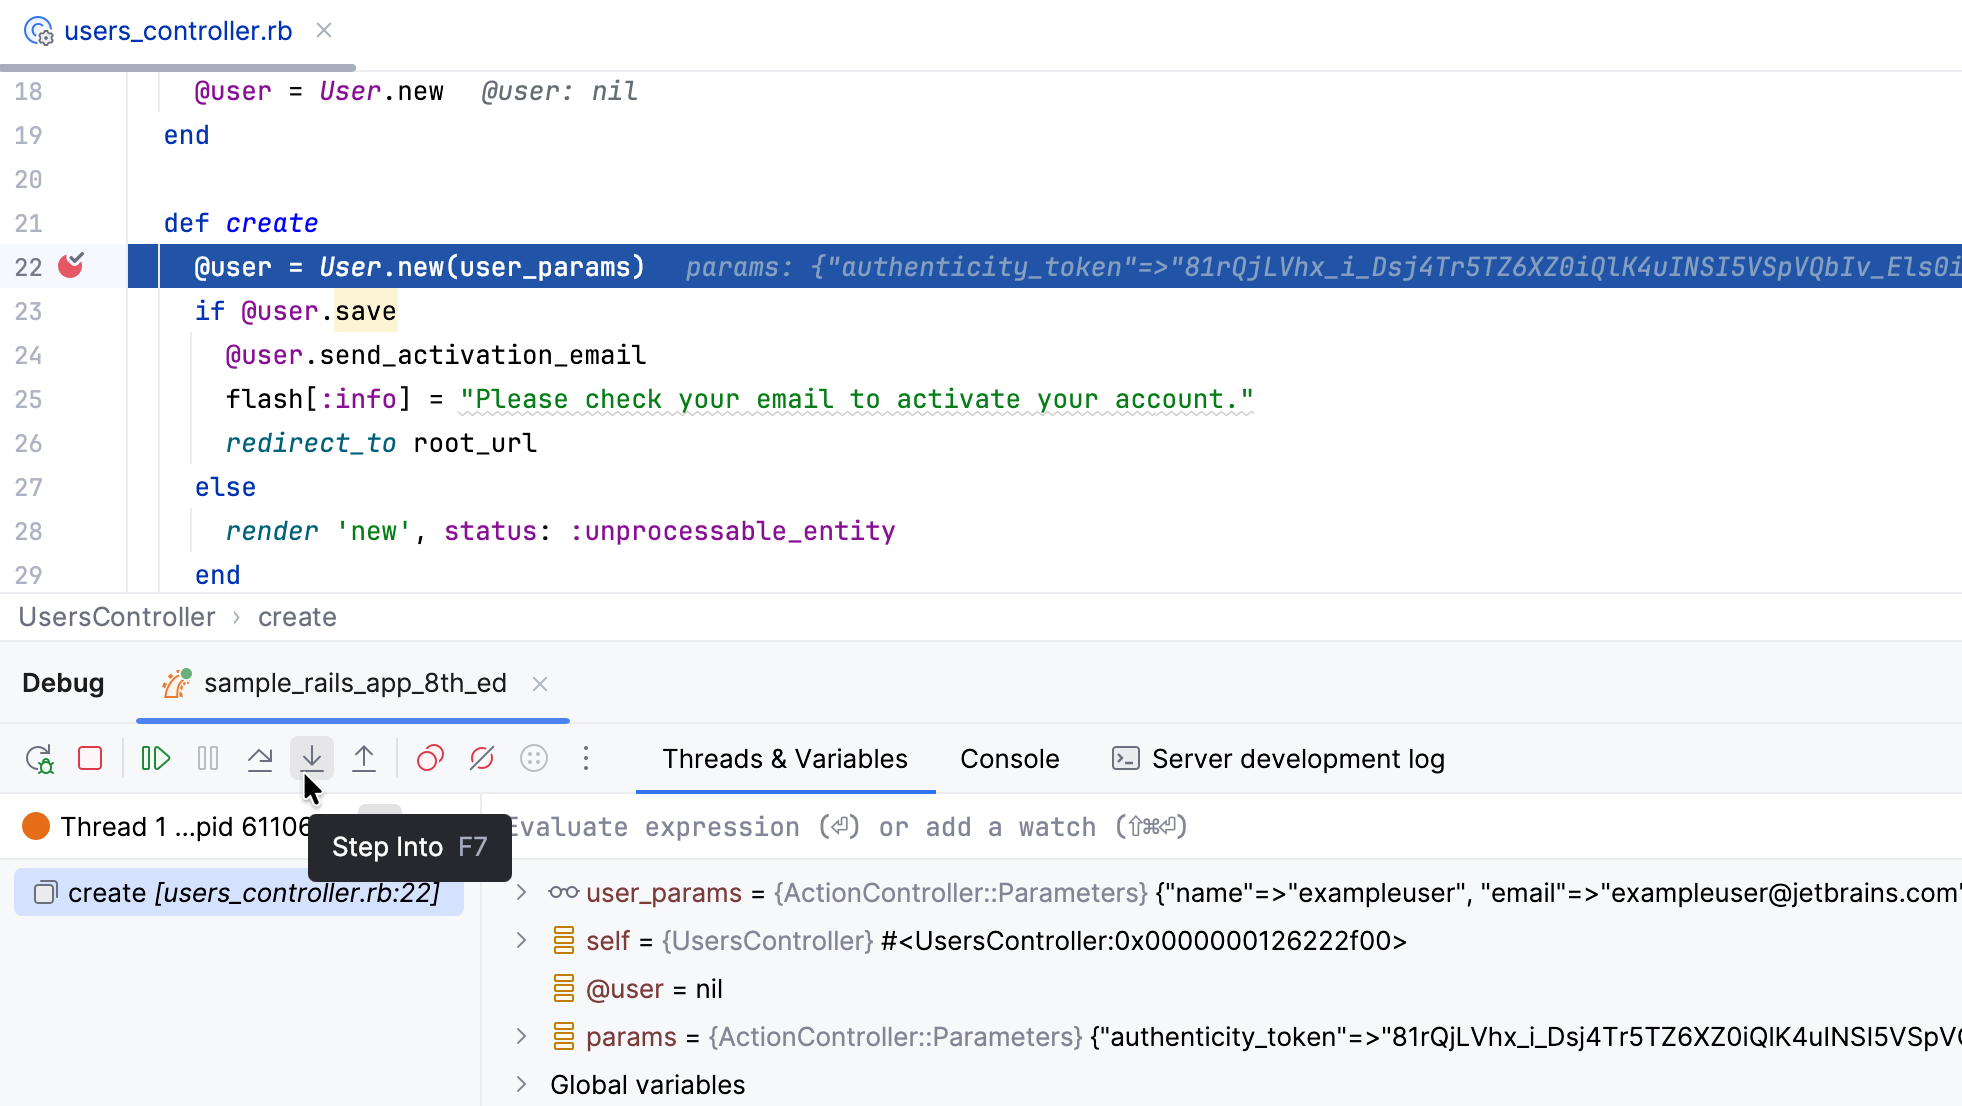Click the Step Into arrow button

pyautogui.click(x=312, y=759)
